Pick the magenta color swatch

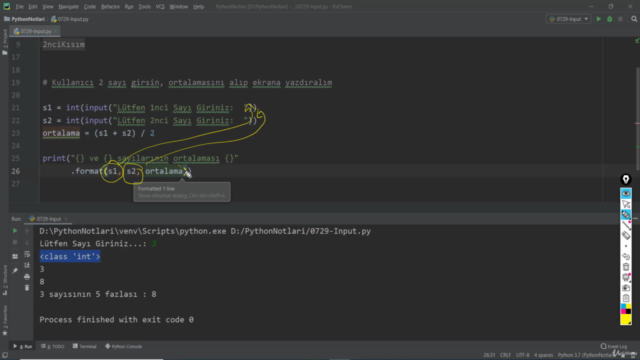click(623, 311)
